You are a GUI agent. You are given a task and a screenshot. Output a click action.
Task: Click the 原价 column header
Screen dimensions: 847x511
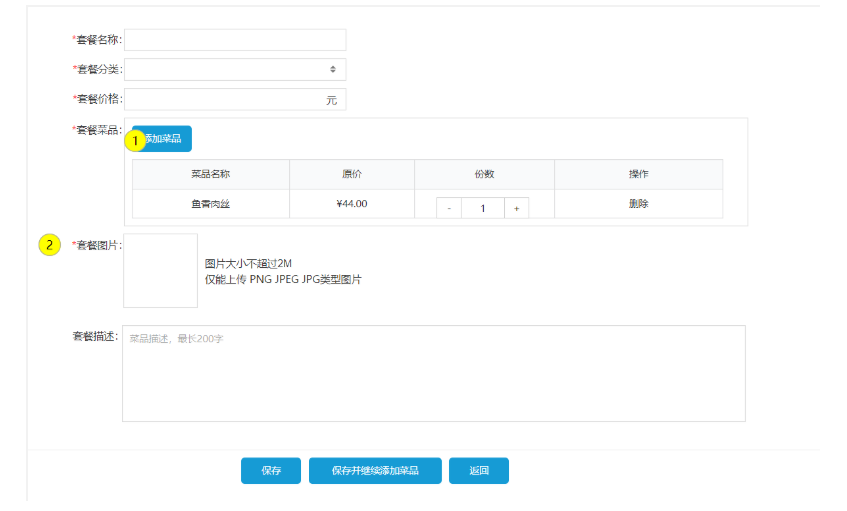pyautogui.click(x=352, y=174)
